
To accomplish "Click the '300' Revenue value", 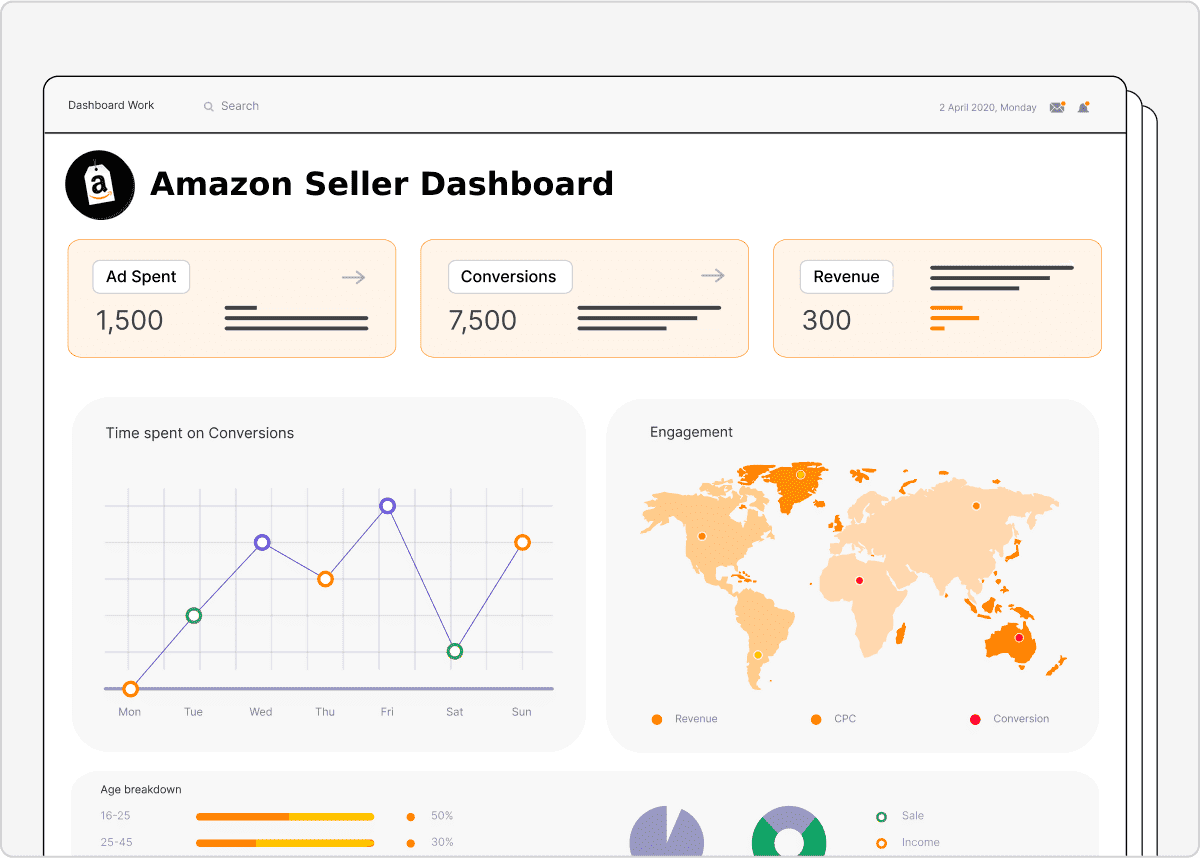I will click(827, 321).
